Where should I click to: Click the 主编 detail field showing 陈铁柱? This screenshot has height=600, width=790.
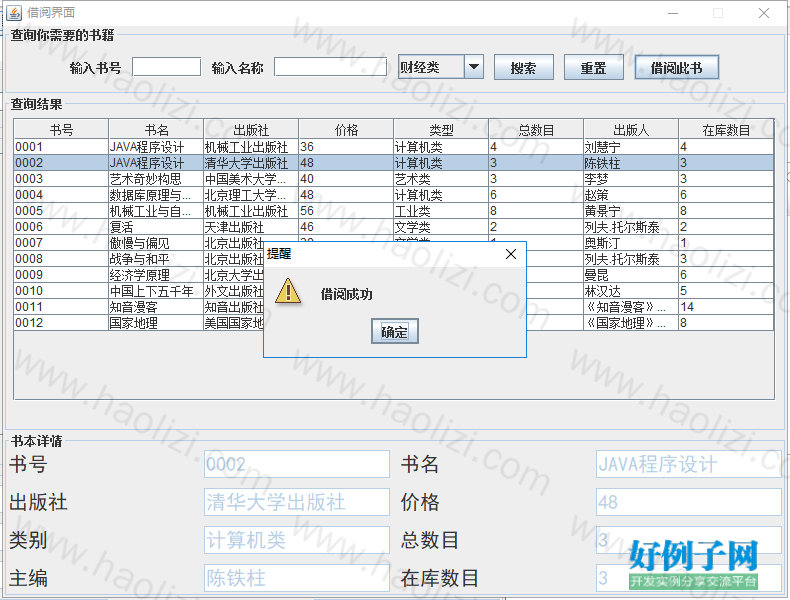297,578
